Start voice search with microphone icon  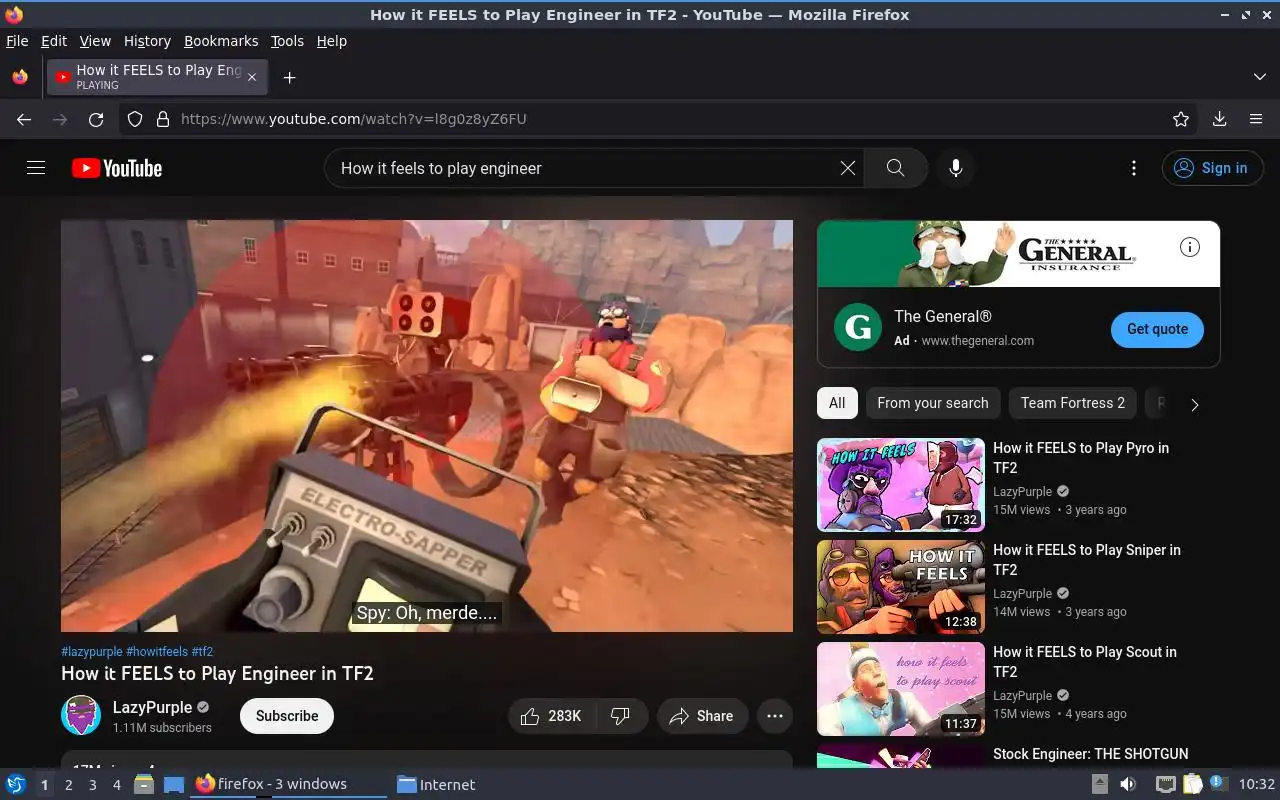(956, 168)
